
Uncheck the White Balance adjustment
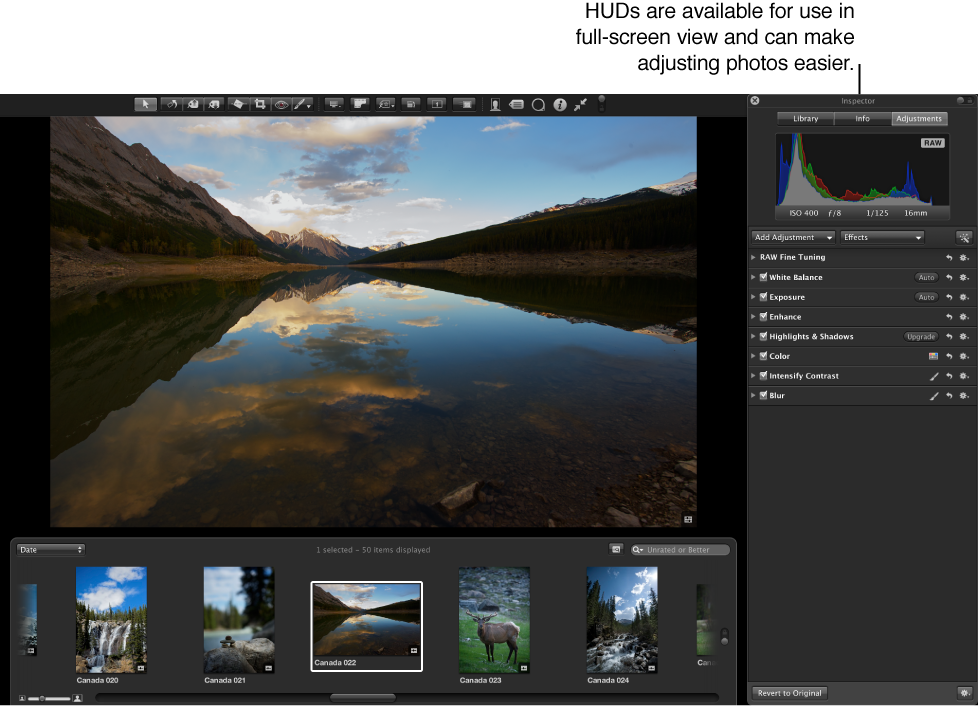(763, 277)
